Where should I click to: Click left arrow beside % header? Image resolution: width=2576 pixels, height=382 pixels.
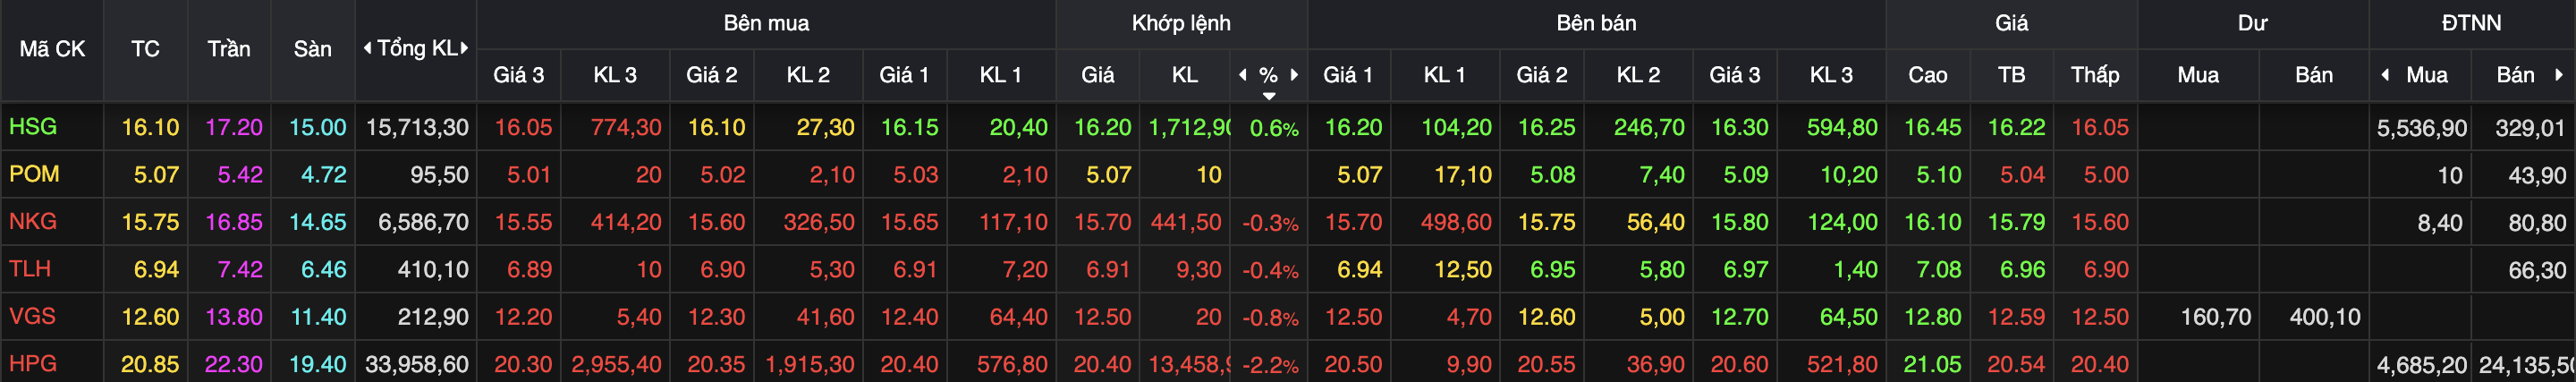tap(1243, 75)
